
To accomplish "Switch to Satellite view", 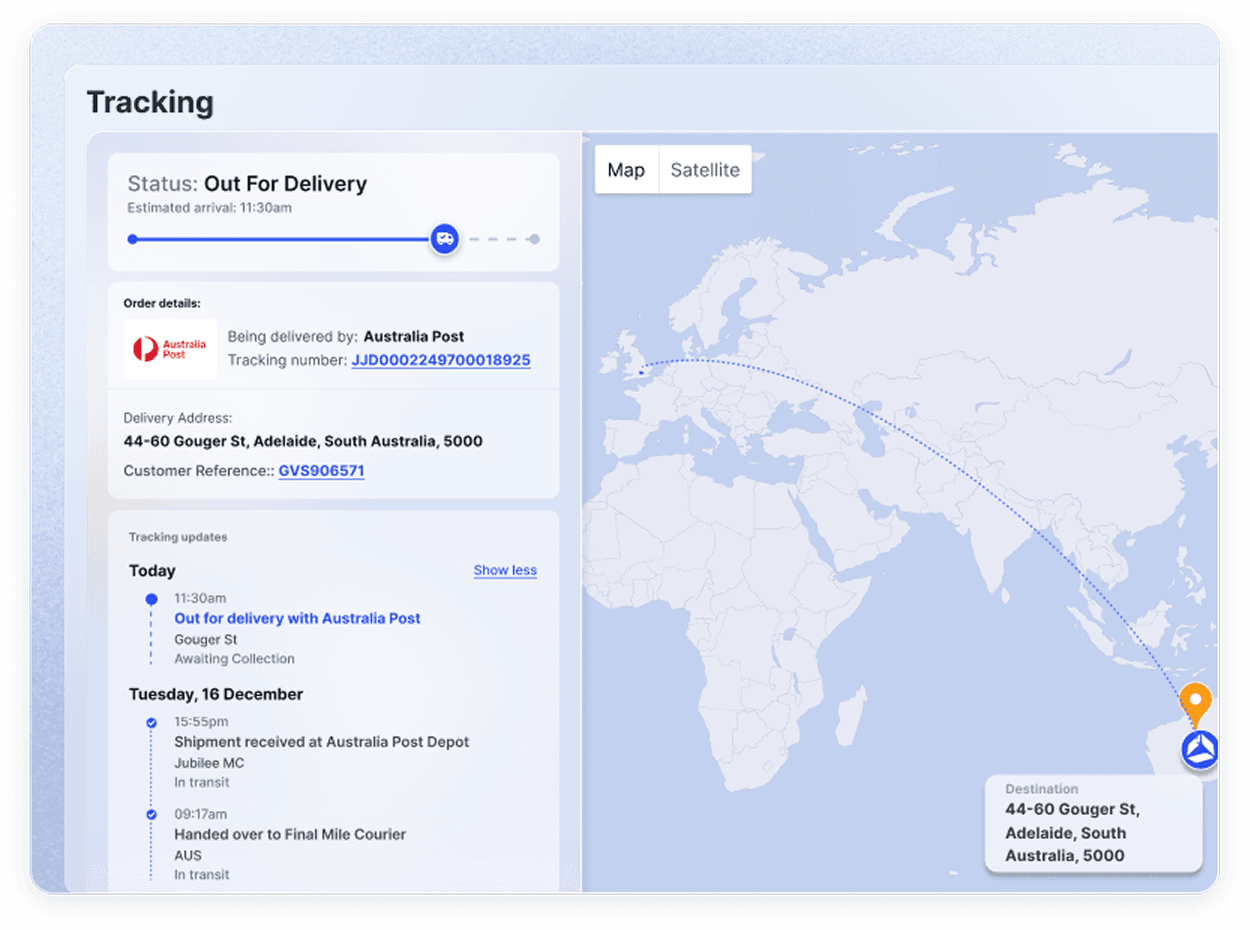I will [x=705, y=170].
